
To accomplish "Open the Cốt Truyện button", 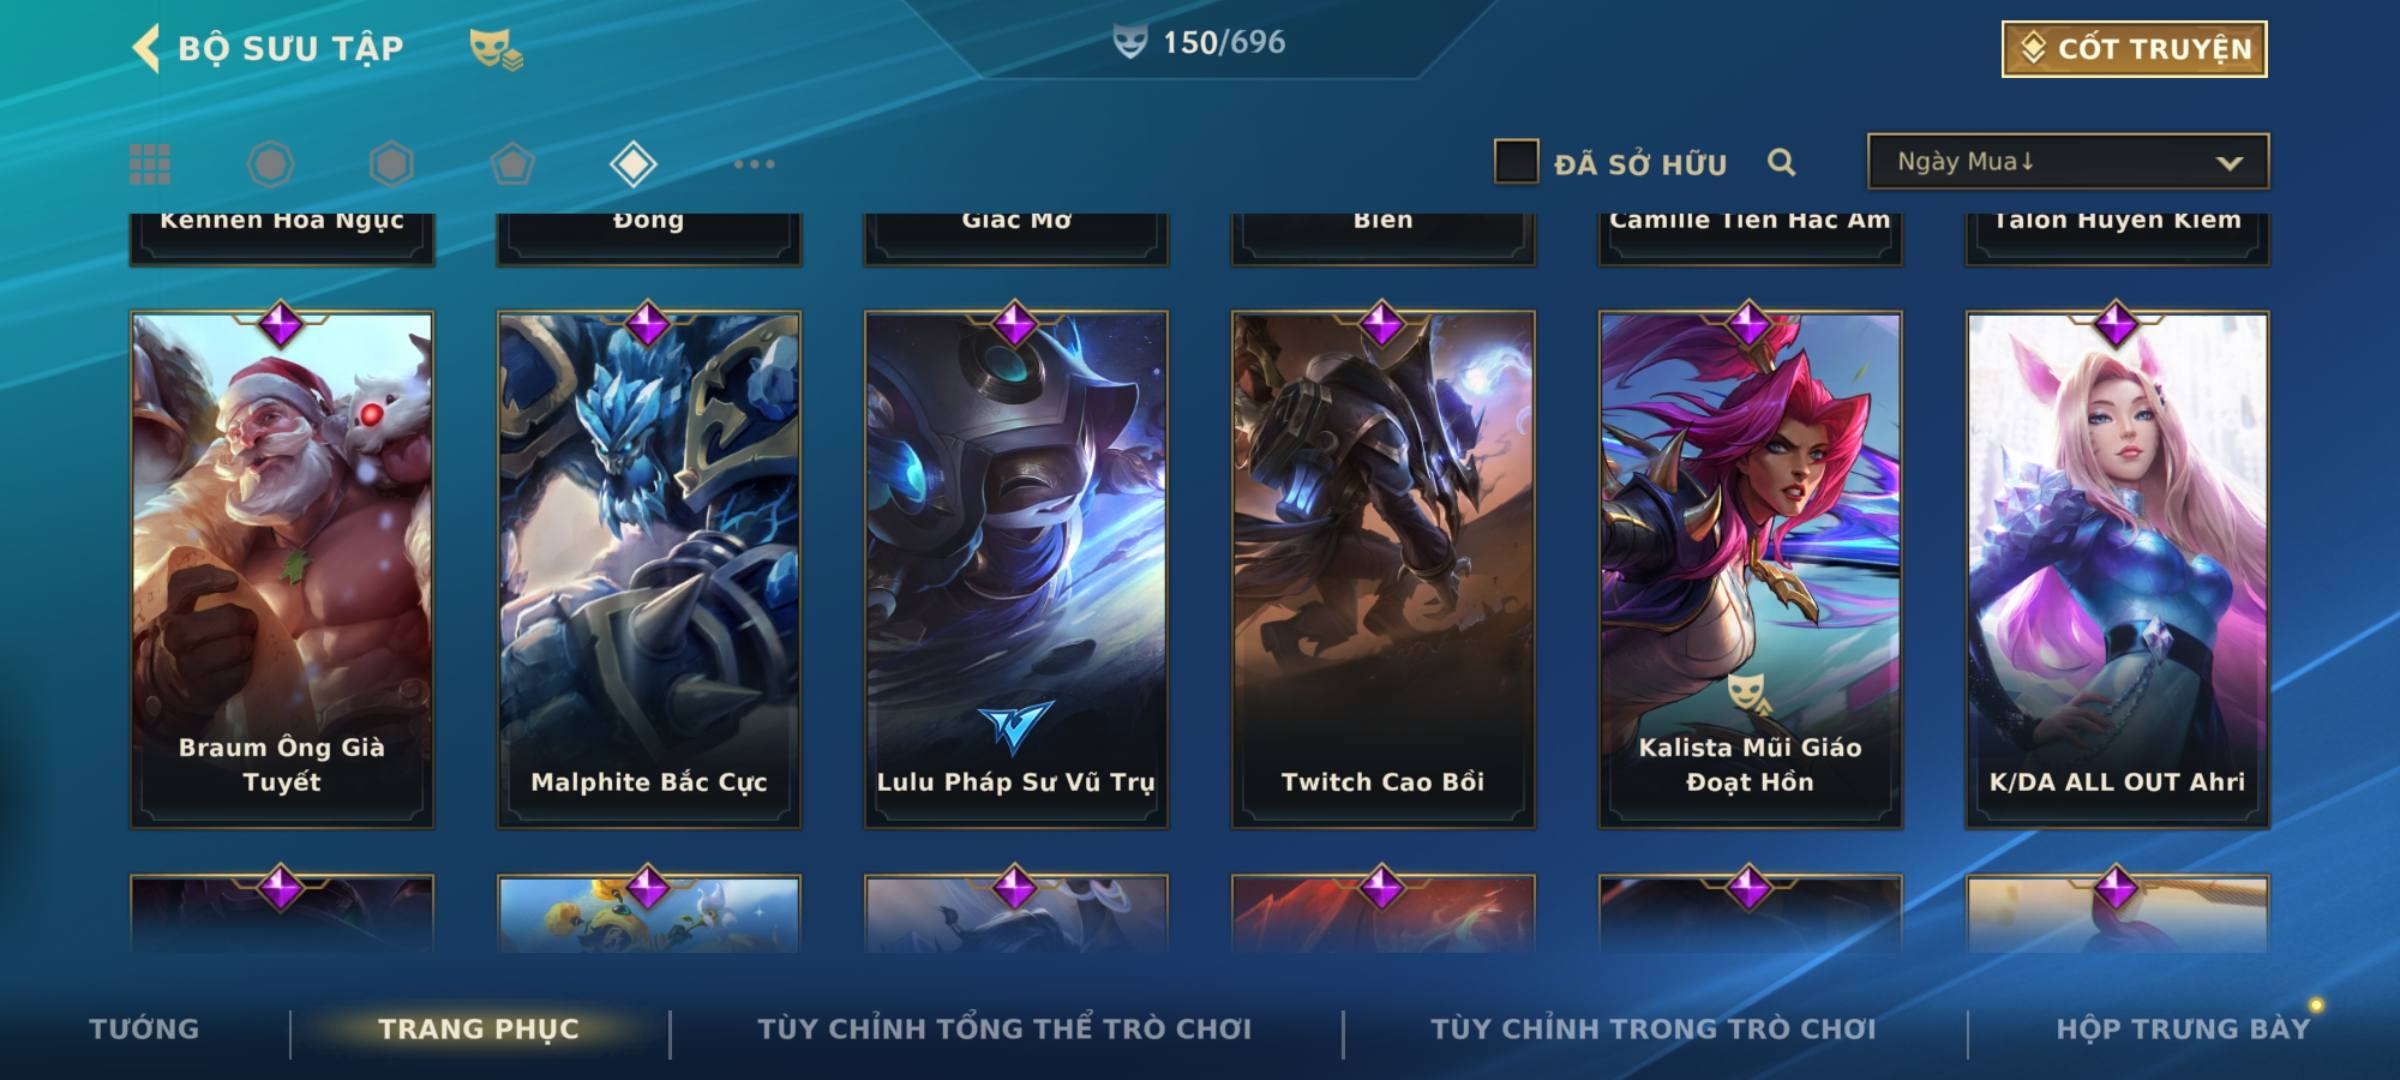I will click(2134, 49).
